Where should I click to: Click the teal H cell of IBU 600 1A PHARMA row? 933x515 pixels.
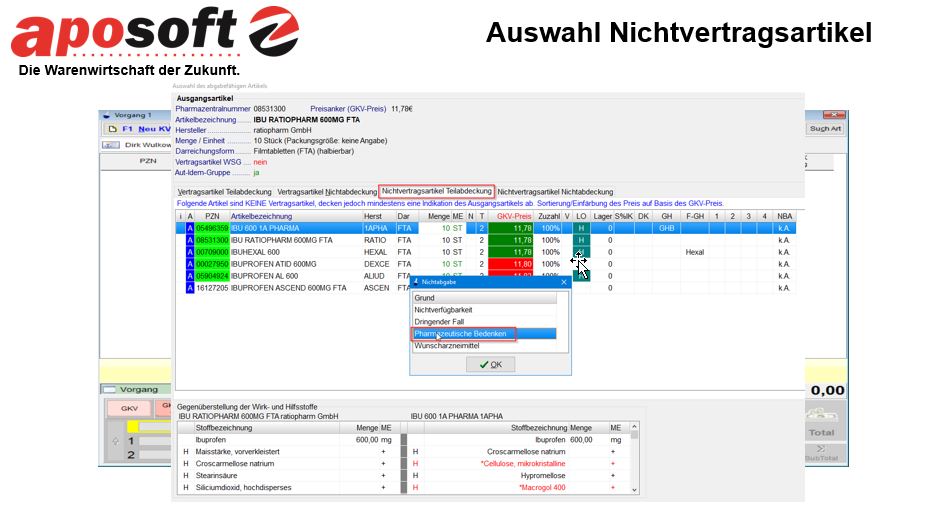[x=581, y=228]
